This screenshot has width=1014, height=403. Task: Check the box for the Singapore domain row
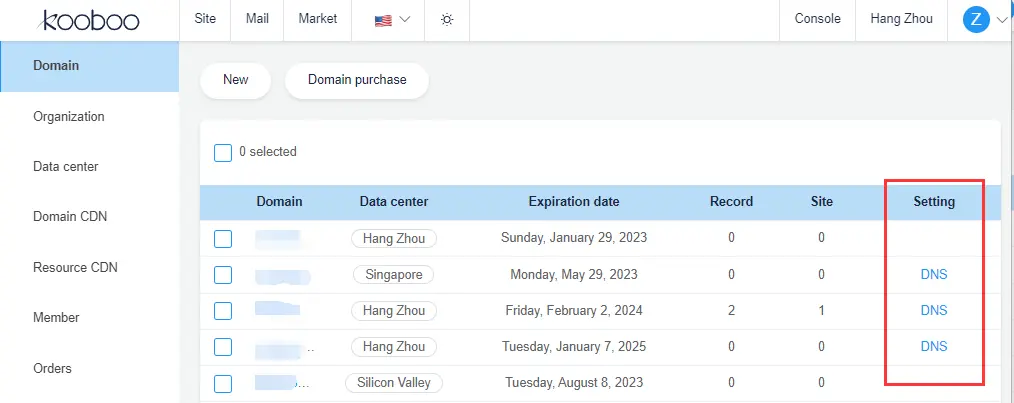[x=223, y=274]
